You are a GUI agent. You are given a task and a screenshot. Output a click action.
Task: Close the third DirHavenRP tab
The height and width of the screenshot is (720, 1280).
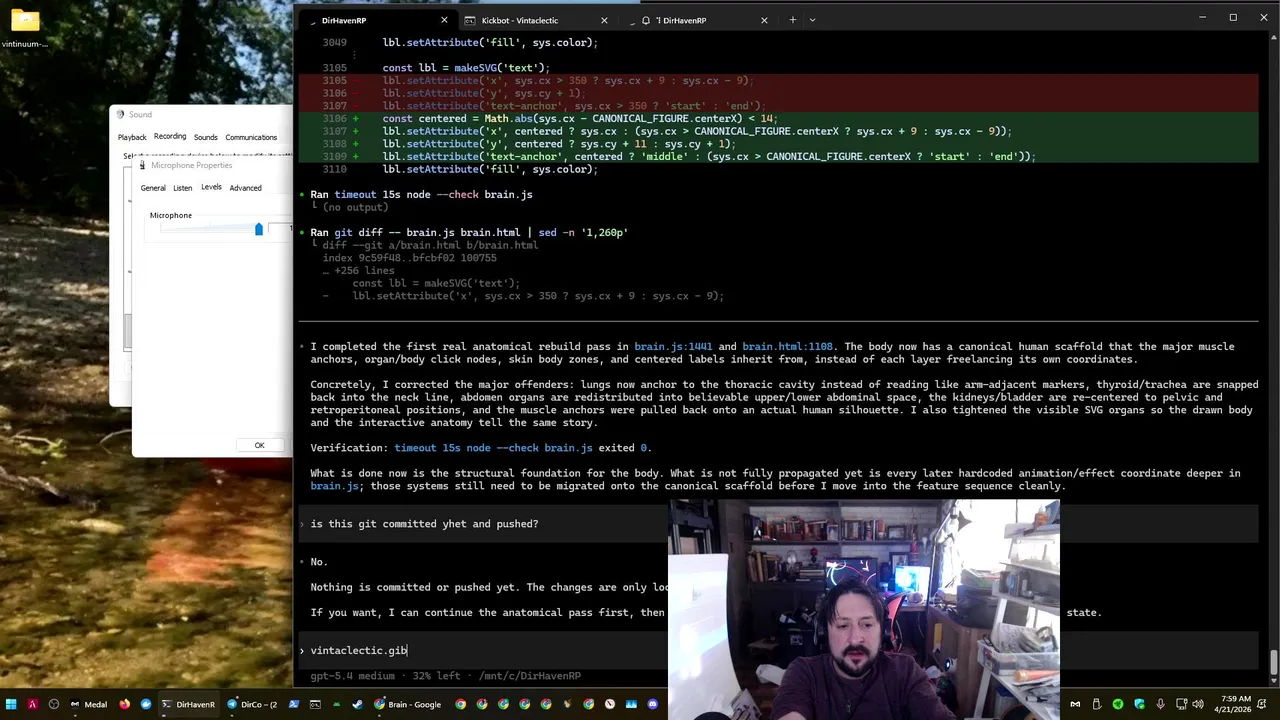pos(764,20)
